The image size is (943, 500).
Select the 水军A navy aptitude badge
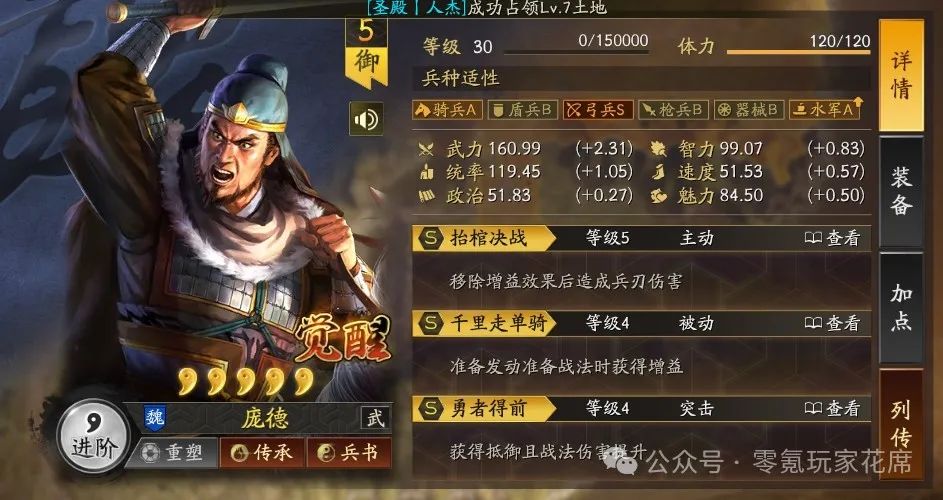(x=825, y=110)
